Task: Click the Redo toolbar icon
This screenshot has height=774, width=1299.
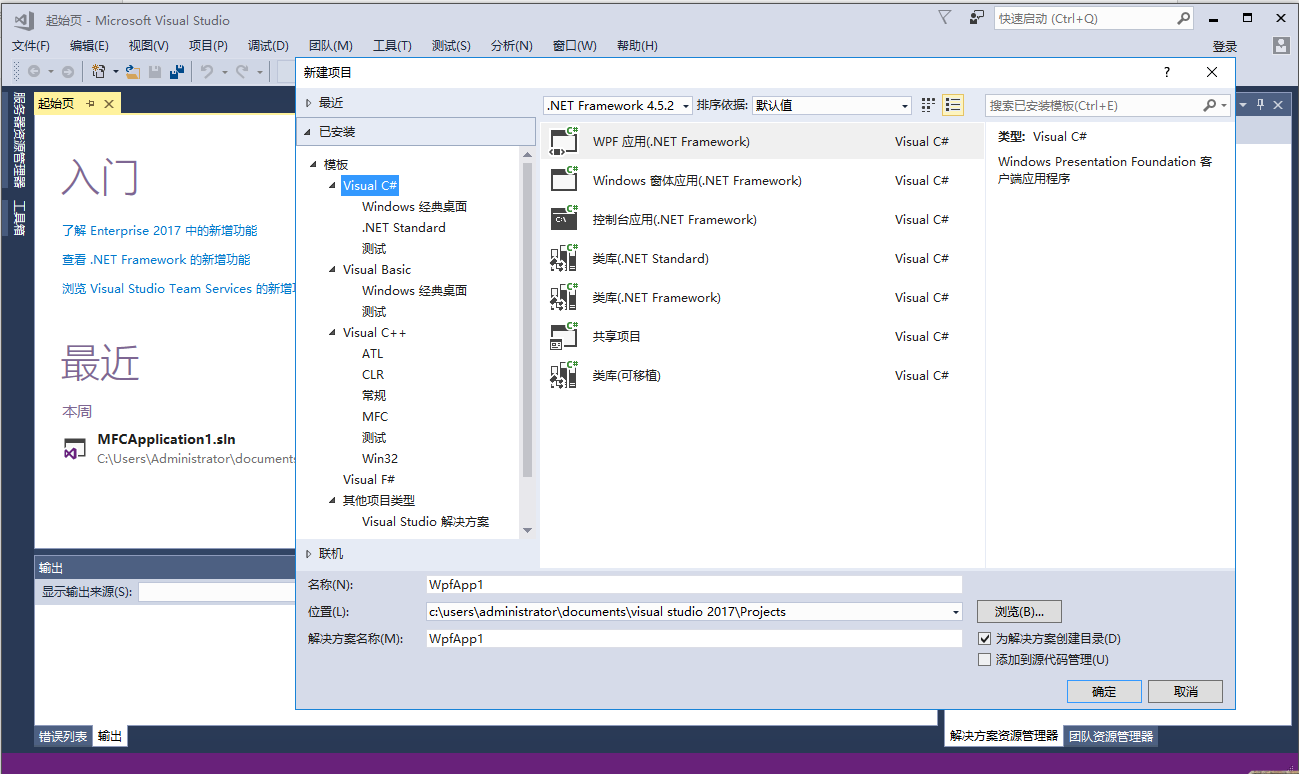Action: click(241, 71)
